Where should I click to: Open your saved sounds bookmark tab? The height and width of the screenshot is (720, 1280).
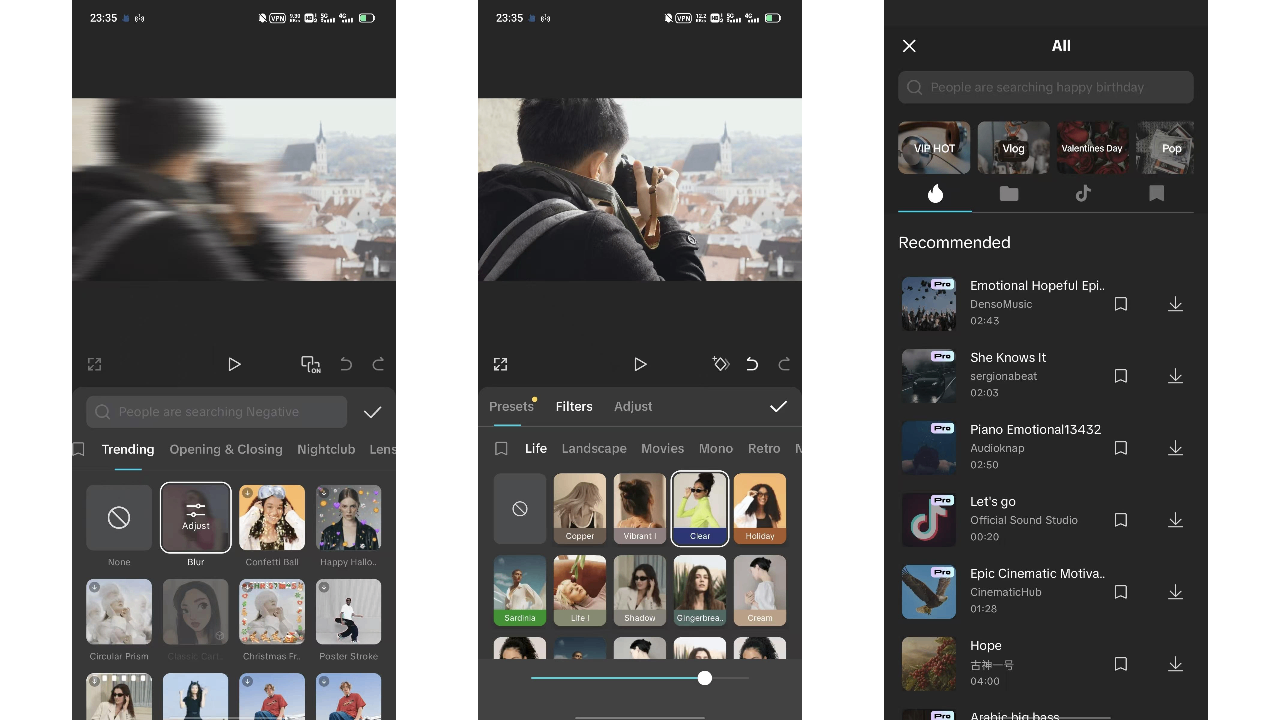[x=1156, y=193]
